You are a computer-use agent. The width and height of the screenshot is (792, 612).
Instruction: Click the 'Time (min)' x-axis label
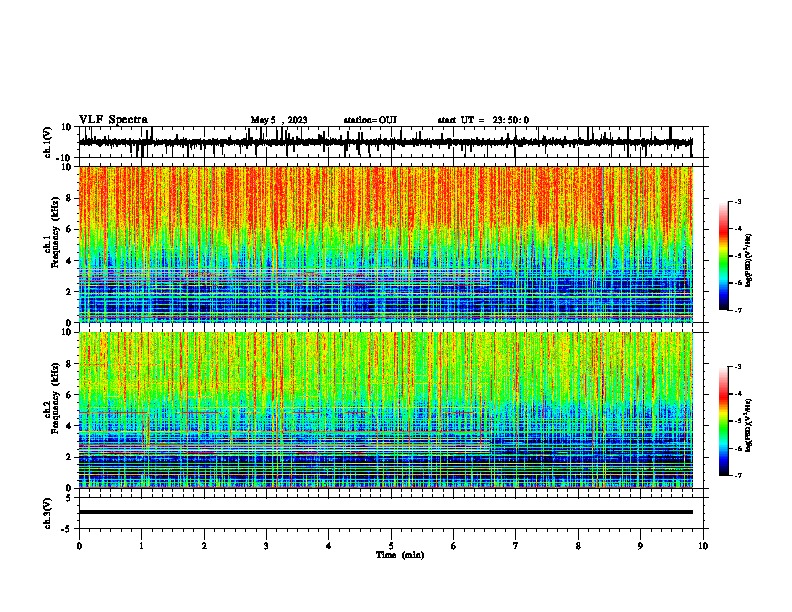point(400,555)
